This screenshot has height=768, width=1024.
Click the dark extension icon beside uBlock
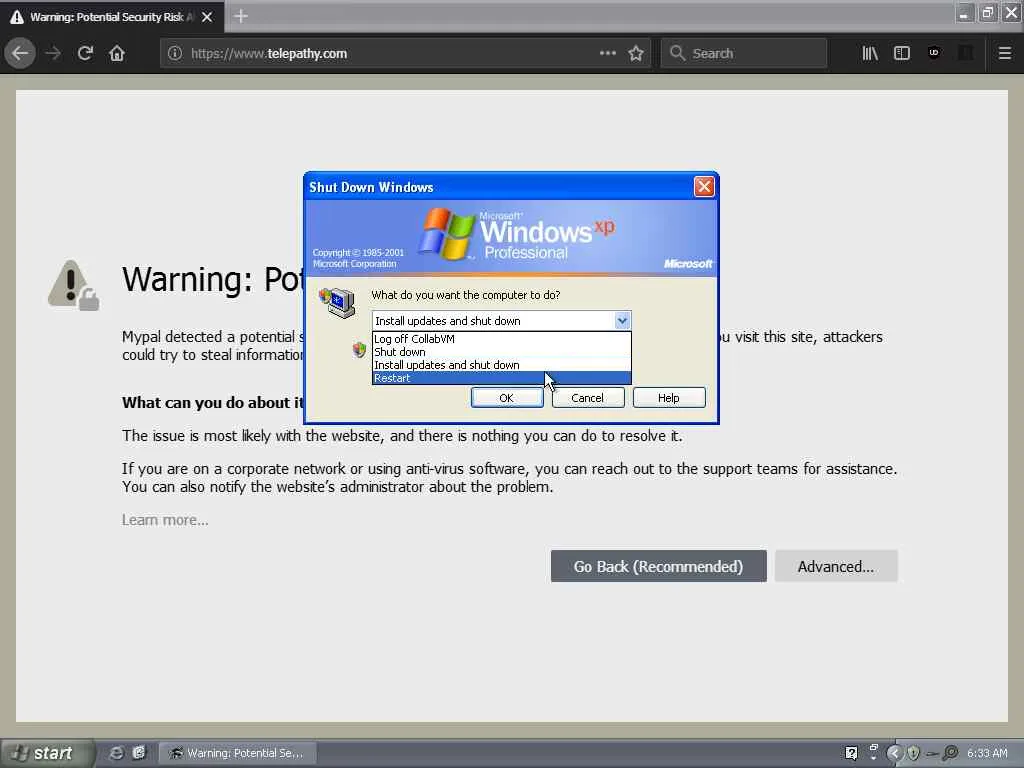pos(965,53)
